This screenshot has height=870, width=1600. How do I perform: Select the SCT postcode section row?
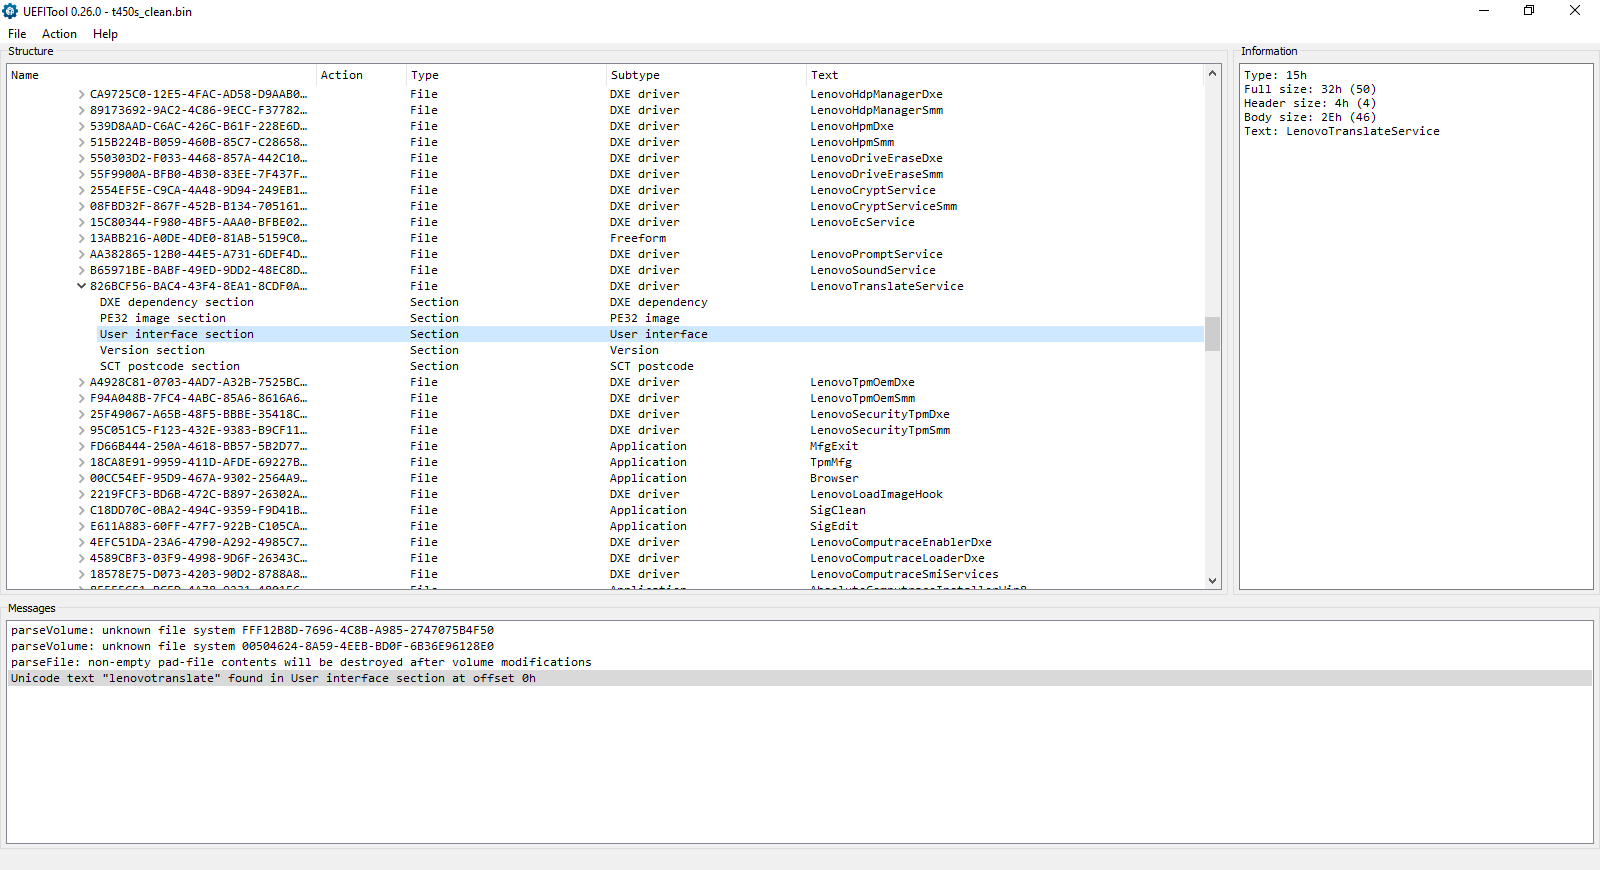[x=605, y=366]
